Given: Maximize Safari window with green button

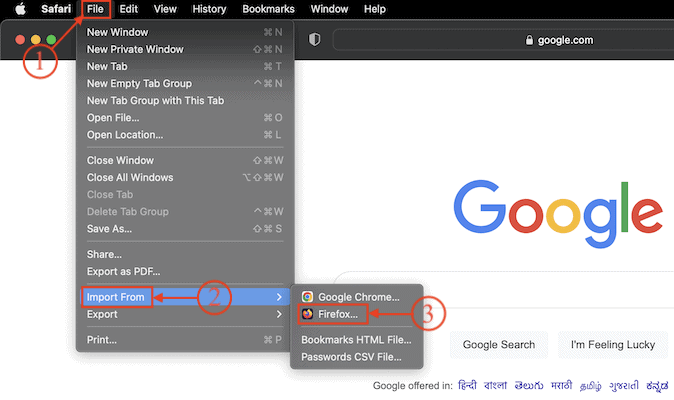Looking at the screenshot, I should click(51, 40).
